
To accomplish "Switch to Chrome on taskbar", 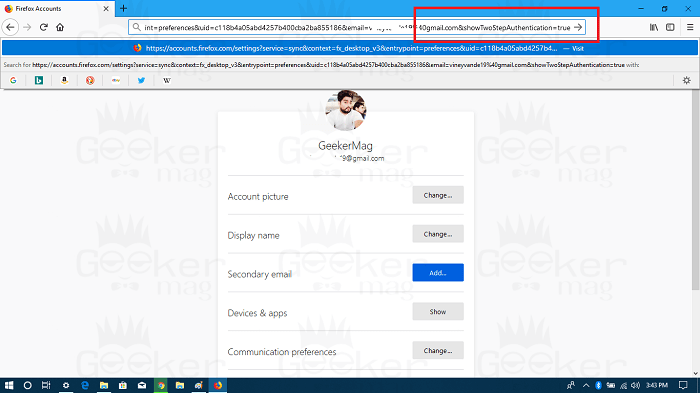I will click(x=161, y=385).
